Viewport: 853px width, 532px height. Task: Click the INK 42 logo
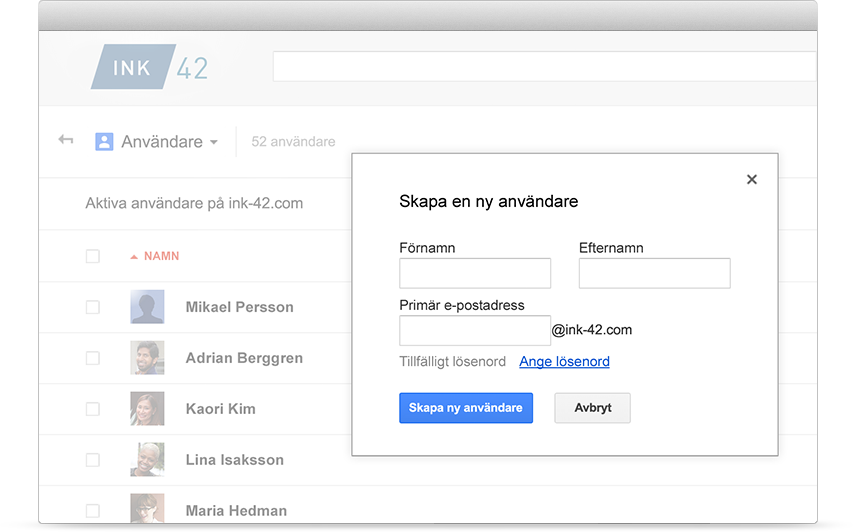point(150,67)
